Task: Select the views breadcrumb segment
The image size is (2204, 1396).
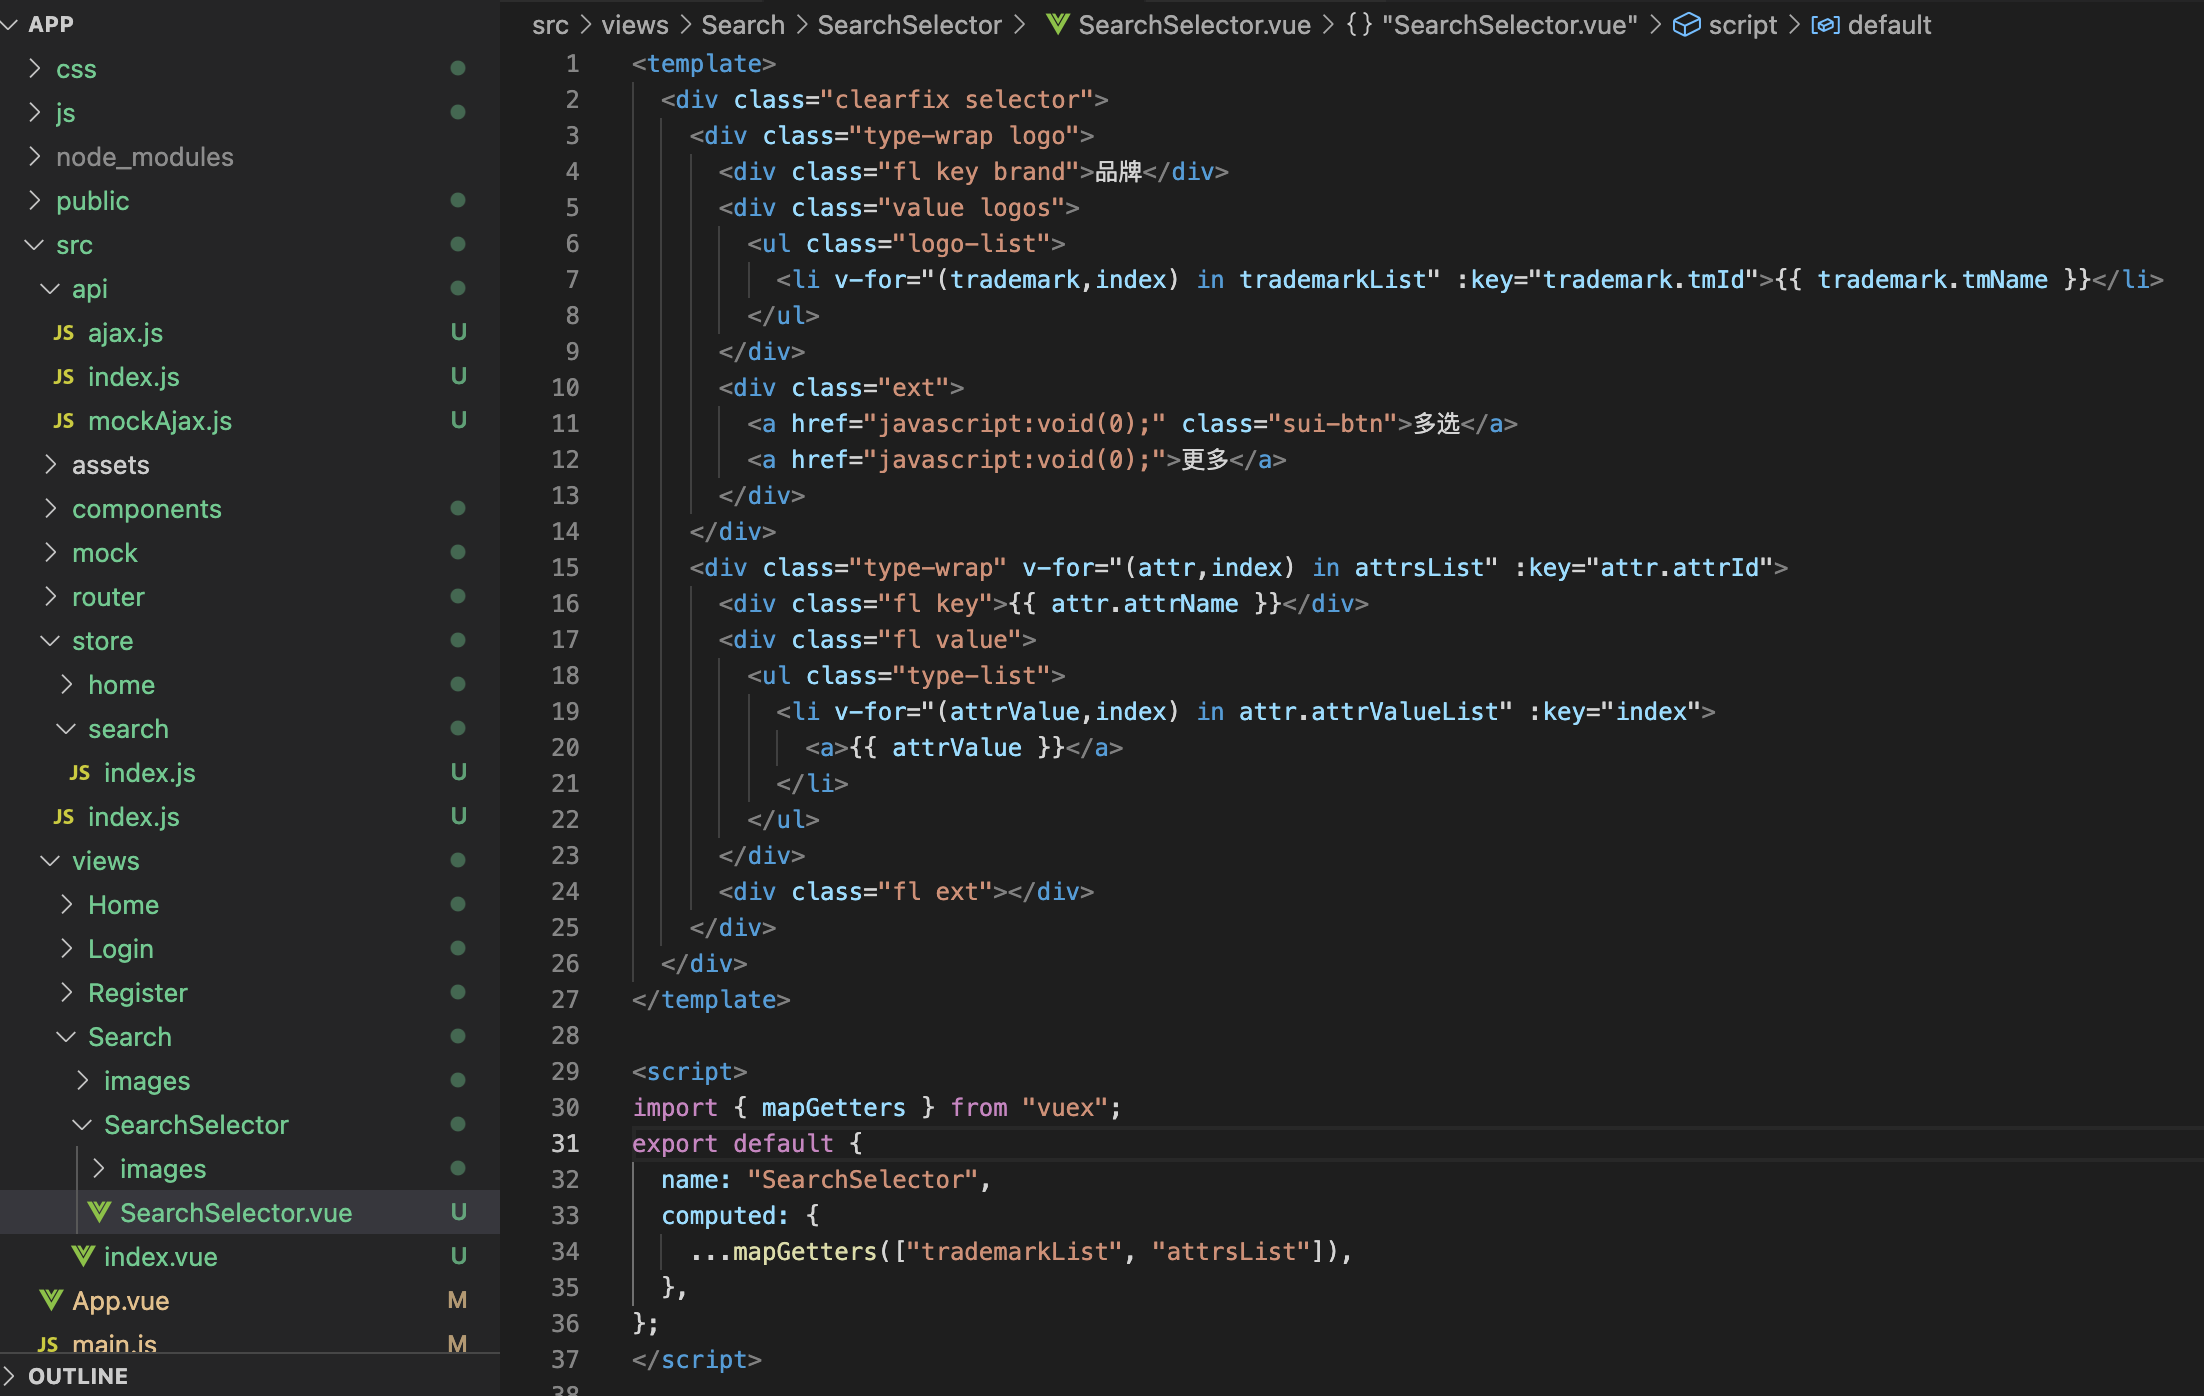Action: click(x=634, y=24)
